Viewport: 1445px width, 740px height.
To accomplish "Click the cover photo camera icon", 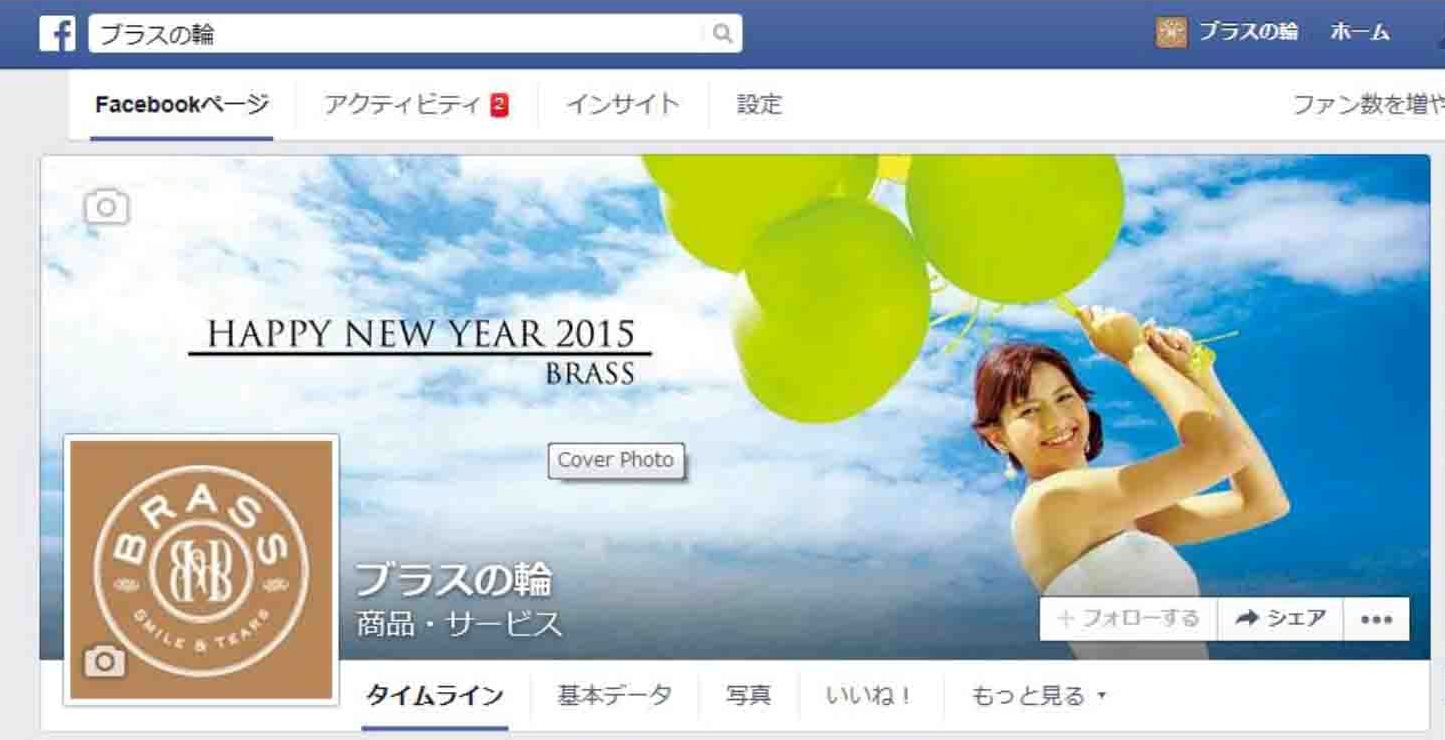I will pos(106,208).
